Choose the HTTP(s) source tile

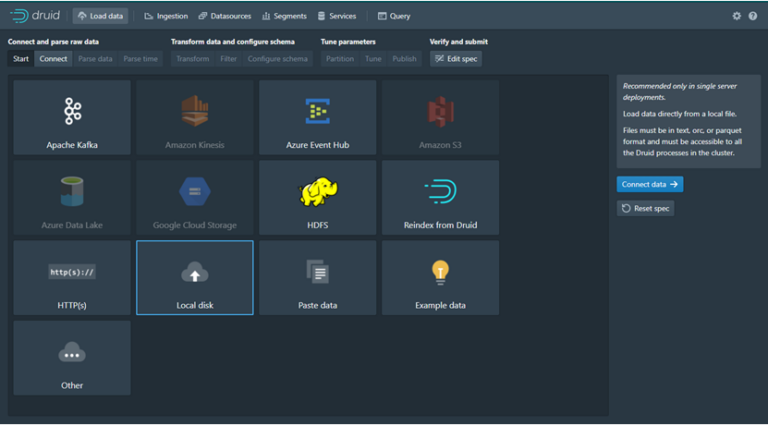click(x=72, y=278)
